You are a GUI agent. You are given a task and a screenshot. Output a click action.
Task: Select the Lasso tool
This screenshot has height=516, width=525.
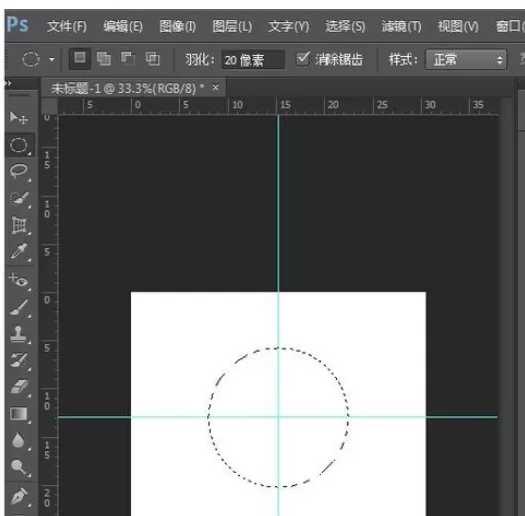pos(18,171)
